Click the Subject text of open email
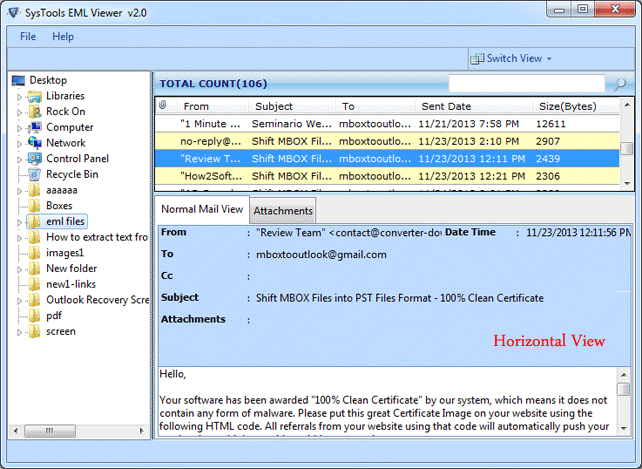 pos(400,298)
